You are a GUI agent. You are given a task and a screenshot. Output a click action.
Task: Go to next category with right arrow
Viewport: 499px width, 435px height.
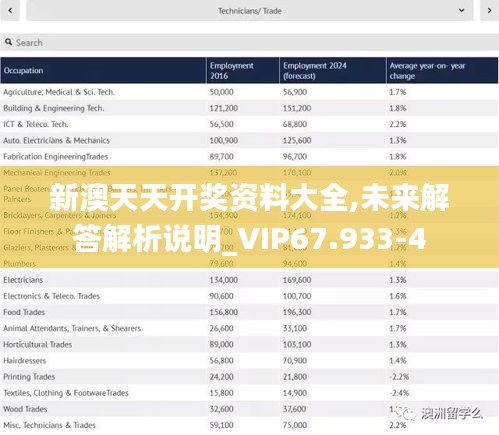(489, 11)
